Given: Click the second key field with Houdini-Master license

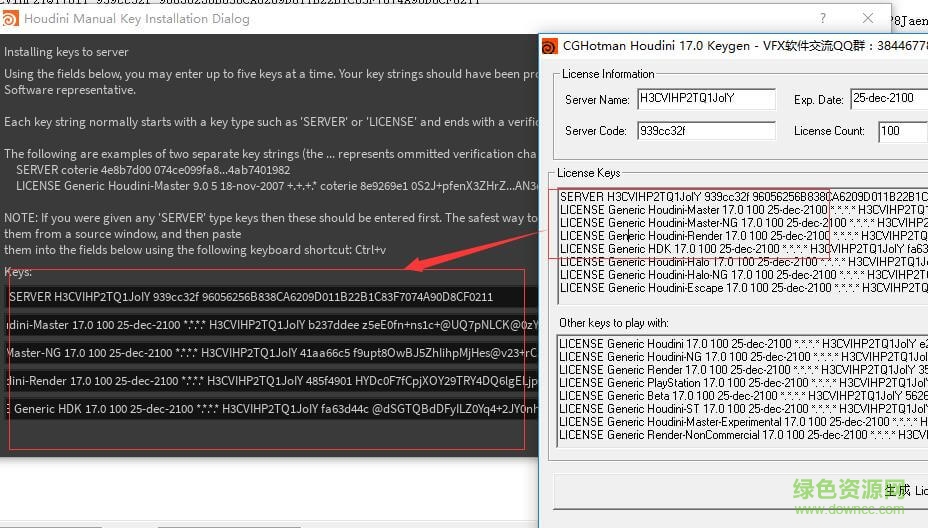Looking at the screenshot, I should pyautogui.click(x=272, y=325).
